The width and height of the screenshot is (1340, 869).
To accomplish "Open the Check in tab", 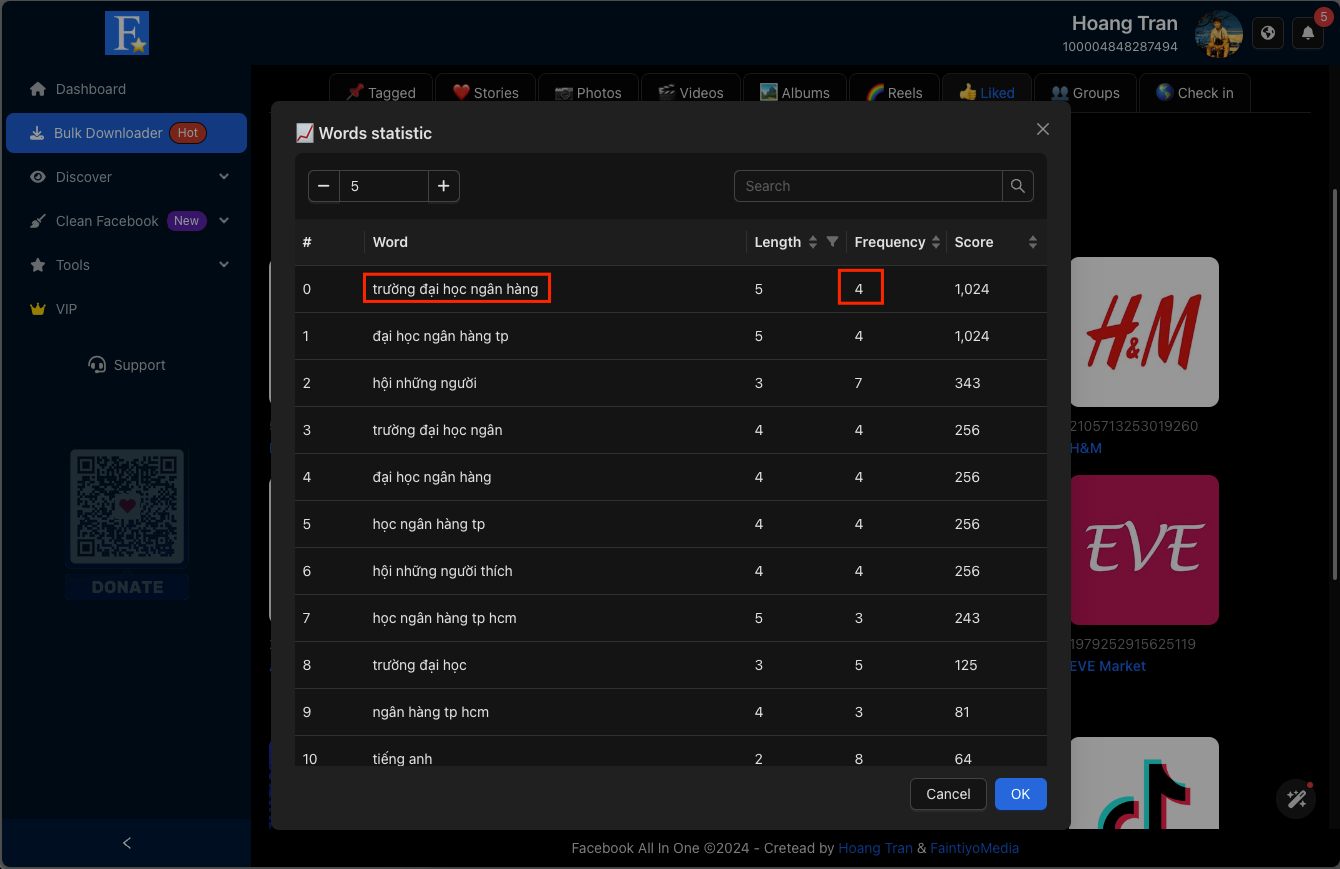I will tap(1195, 92).
